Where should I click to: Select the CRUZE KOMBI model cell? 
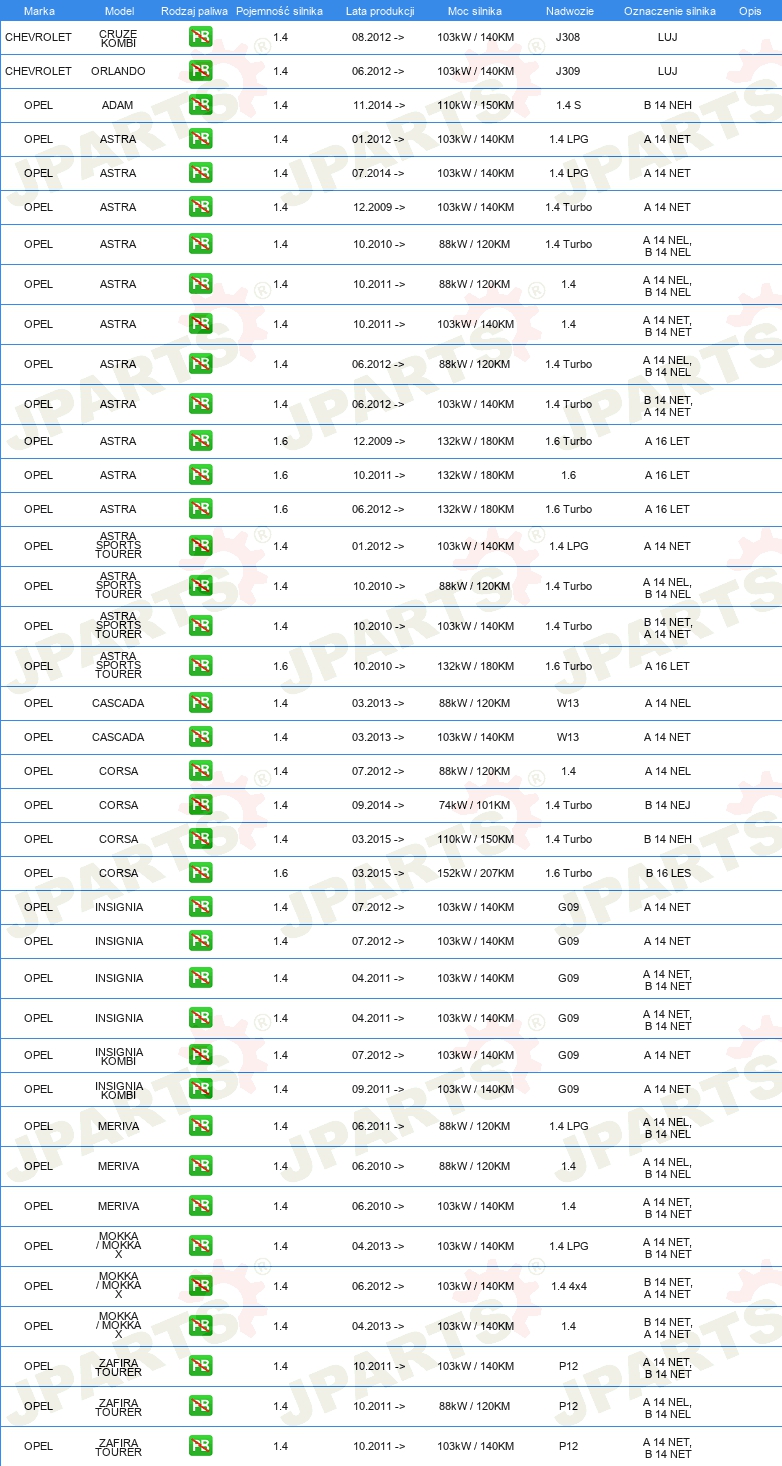(118, 38)
